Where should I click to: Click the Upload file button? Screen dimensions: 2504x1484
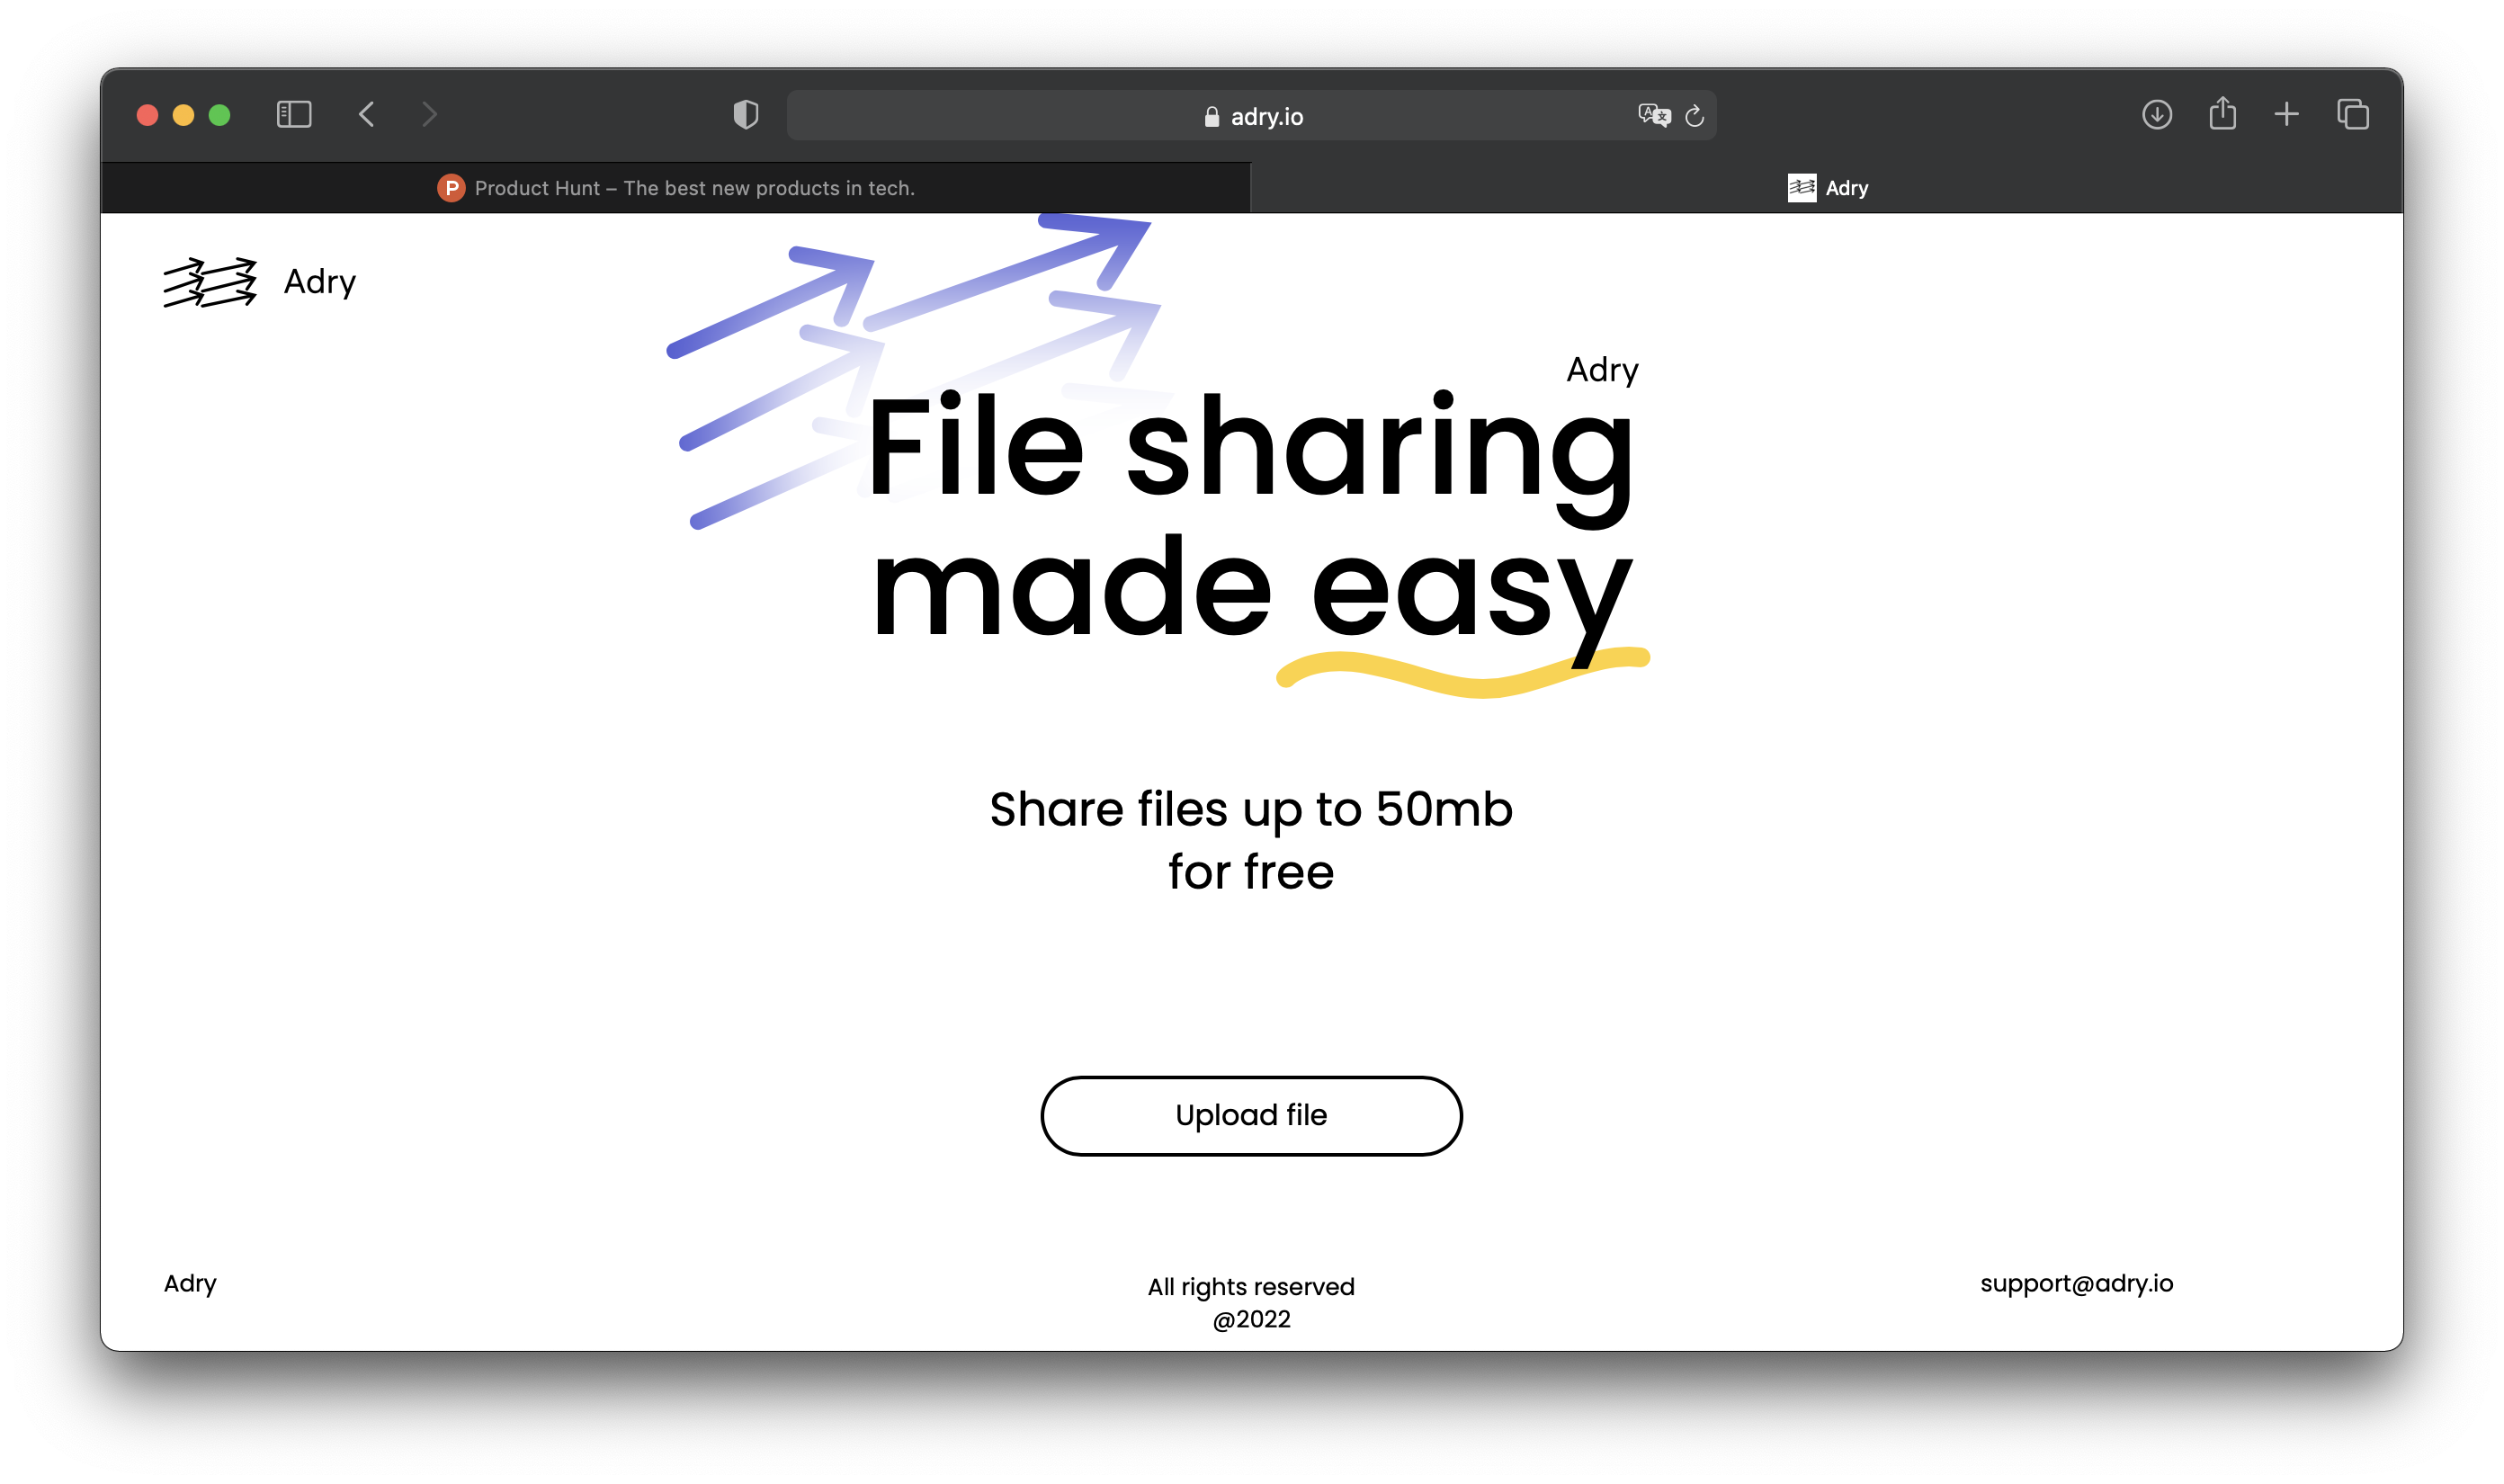(1251, 1115)
